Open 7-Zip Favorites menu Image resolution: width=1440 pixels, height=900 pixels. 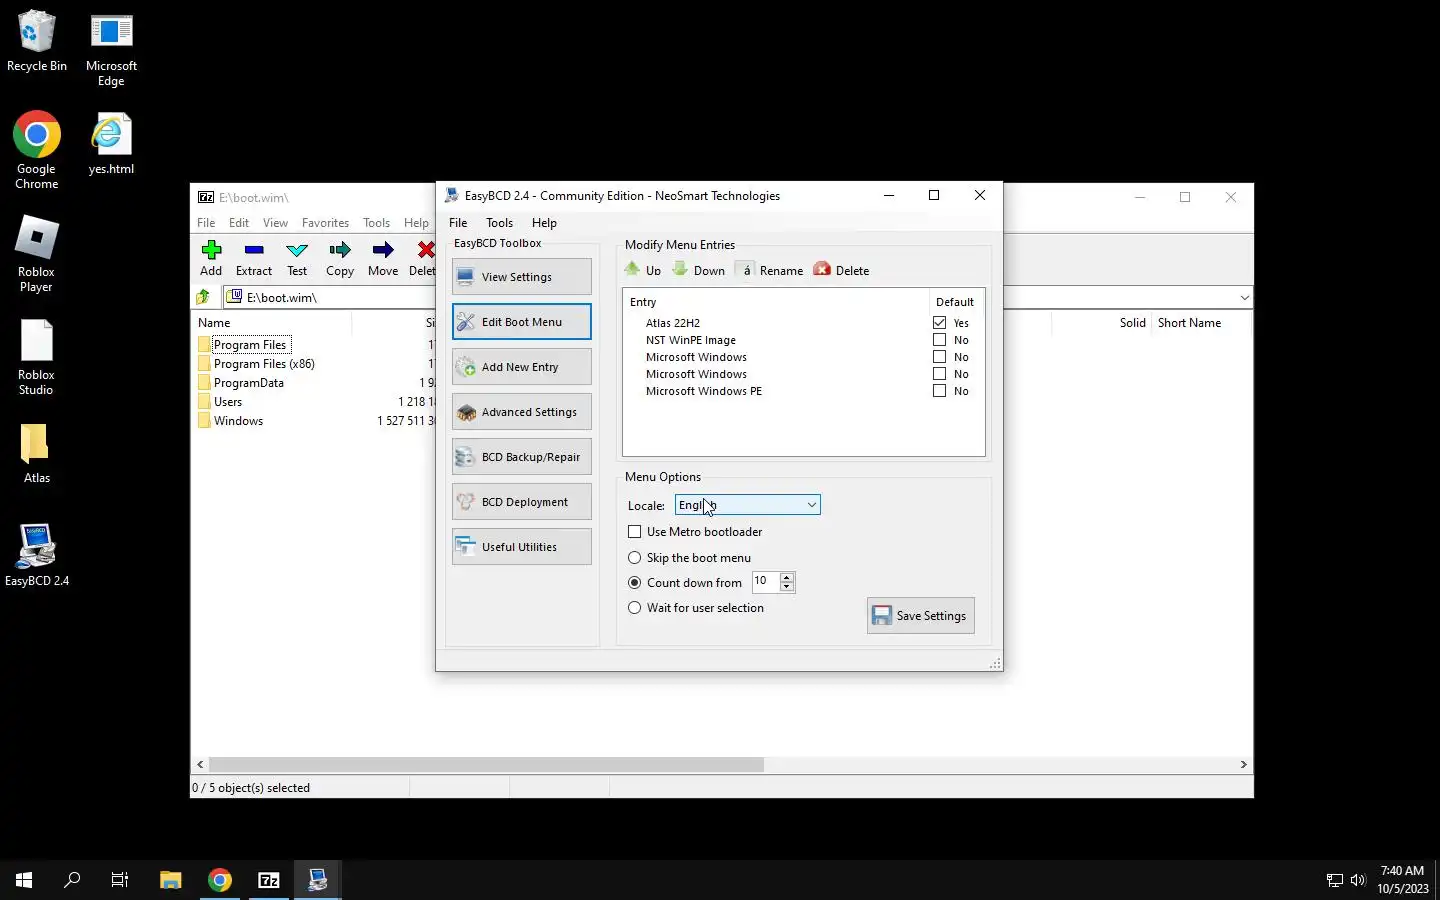325,223
